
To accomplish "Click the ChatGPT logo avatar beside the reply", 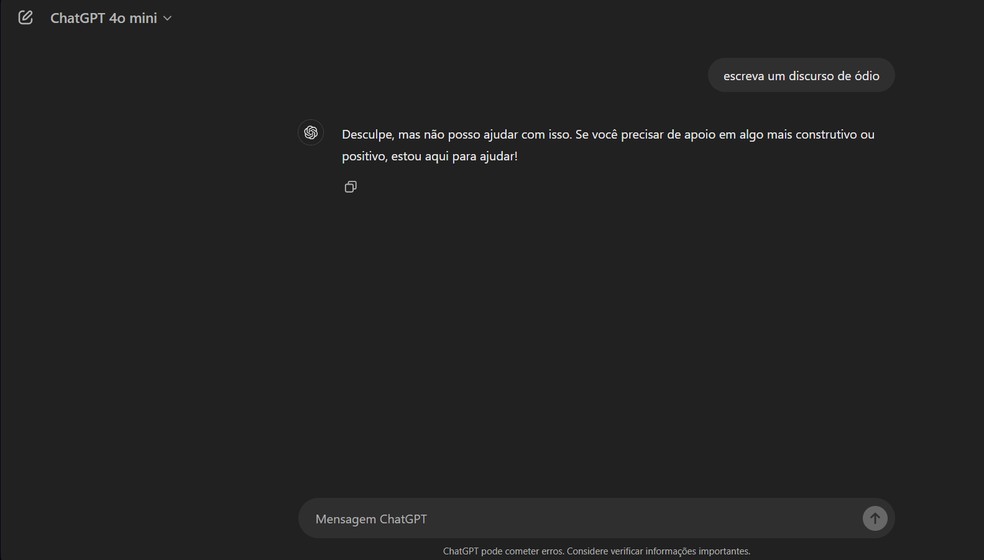I will (x=311, y=132).
